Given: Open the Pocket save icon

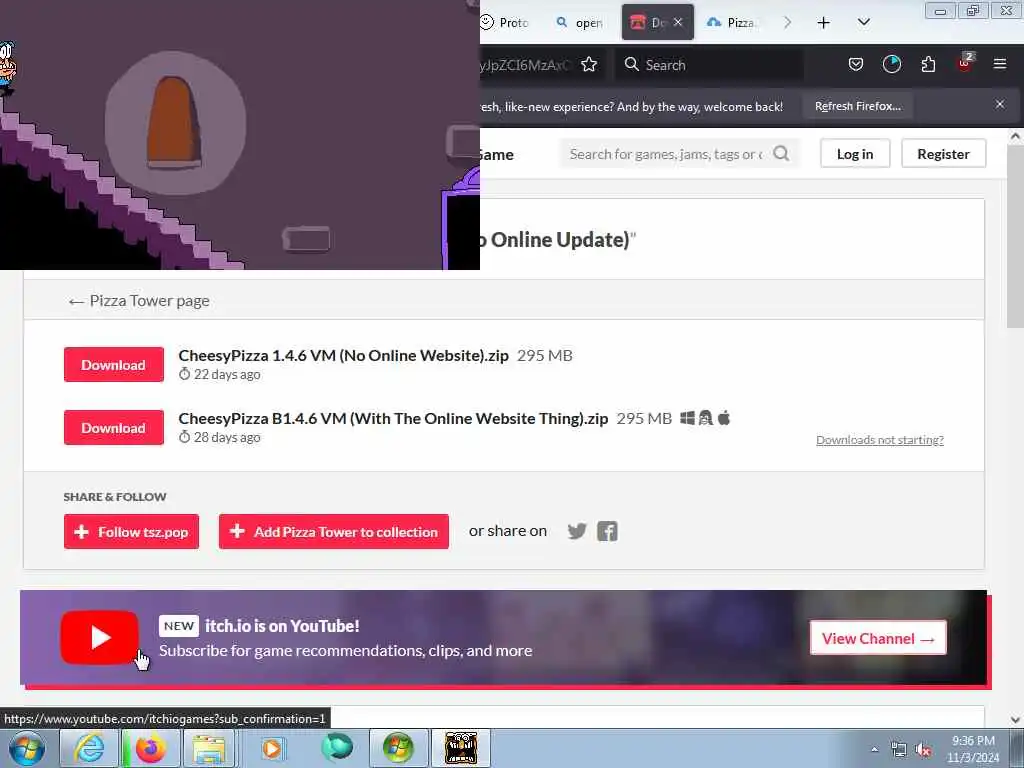Looking at the screenshot, I should (x=856, y=64).
